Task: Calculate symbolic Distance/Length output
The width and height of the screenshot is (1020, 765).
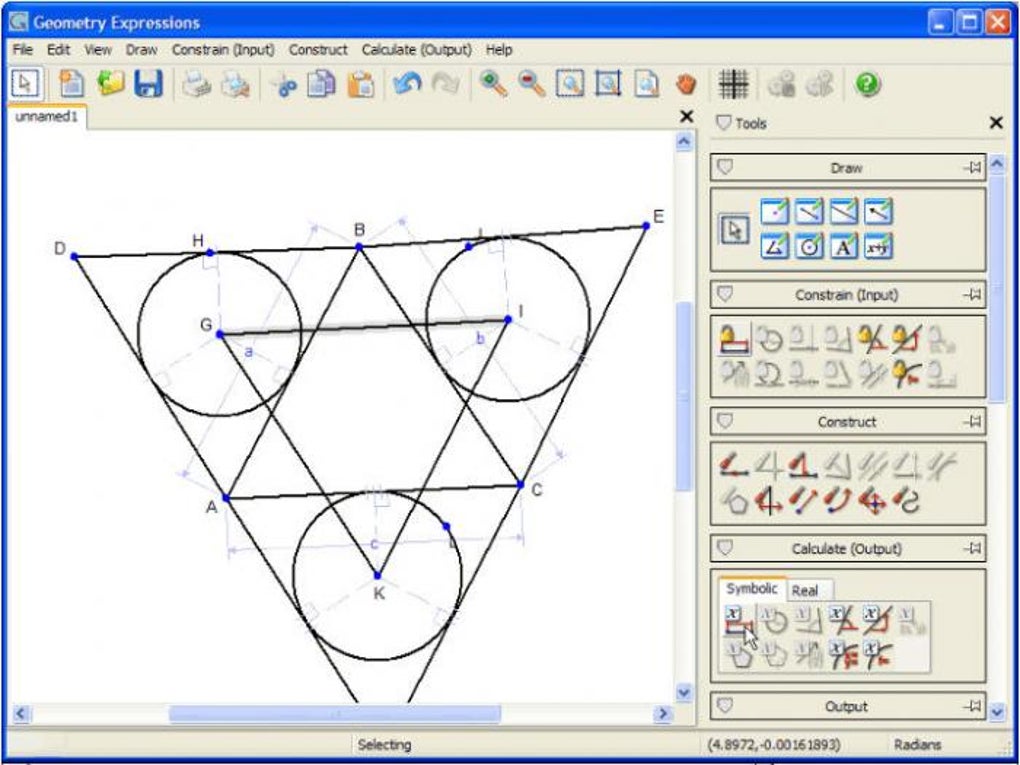Action: [738, 621]
